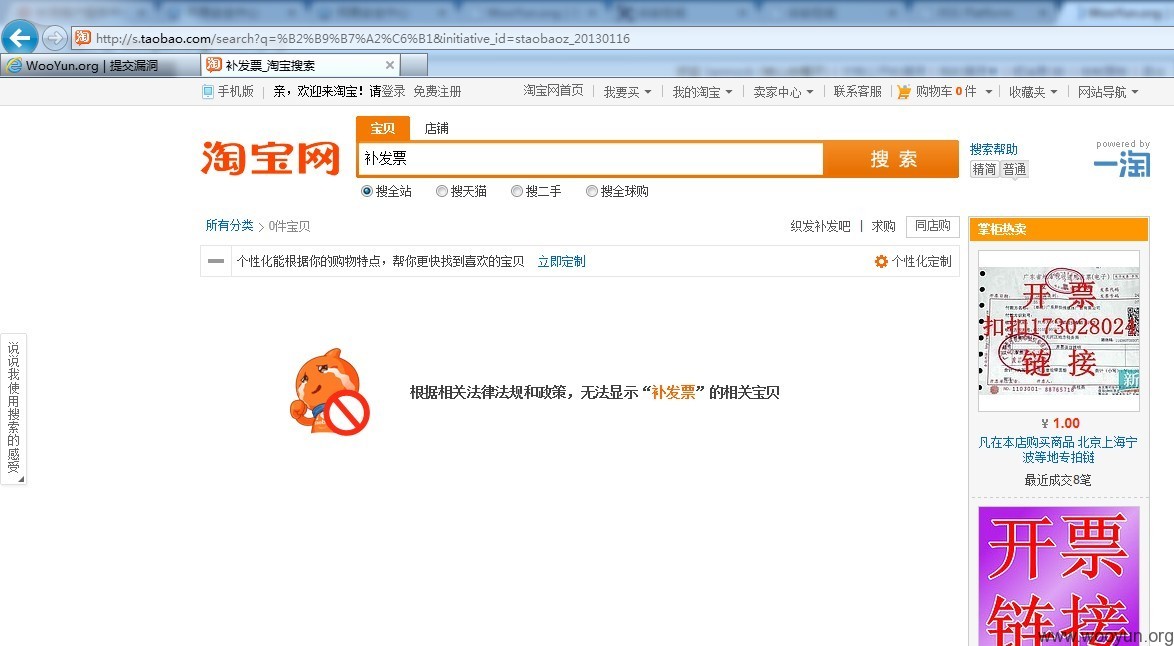Click the browser back arrow button
This screenshot has width=1174, height=646.
pos(20,37)
